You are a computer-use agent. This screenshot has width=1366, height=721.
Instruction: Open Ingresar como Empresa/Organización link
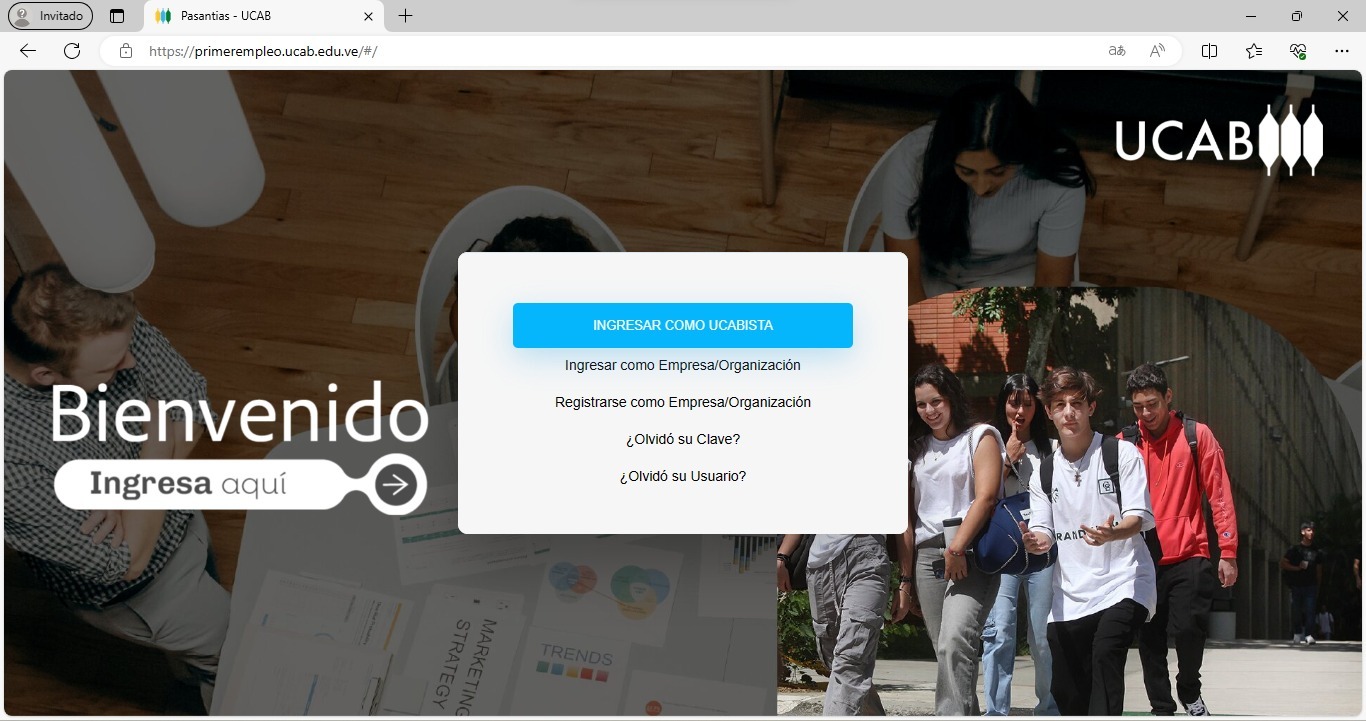click(x=682, y=365)
